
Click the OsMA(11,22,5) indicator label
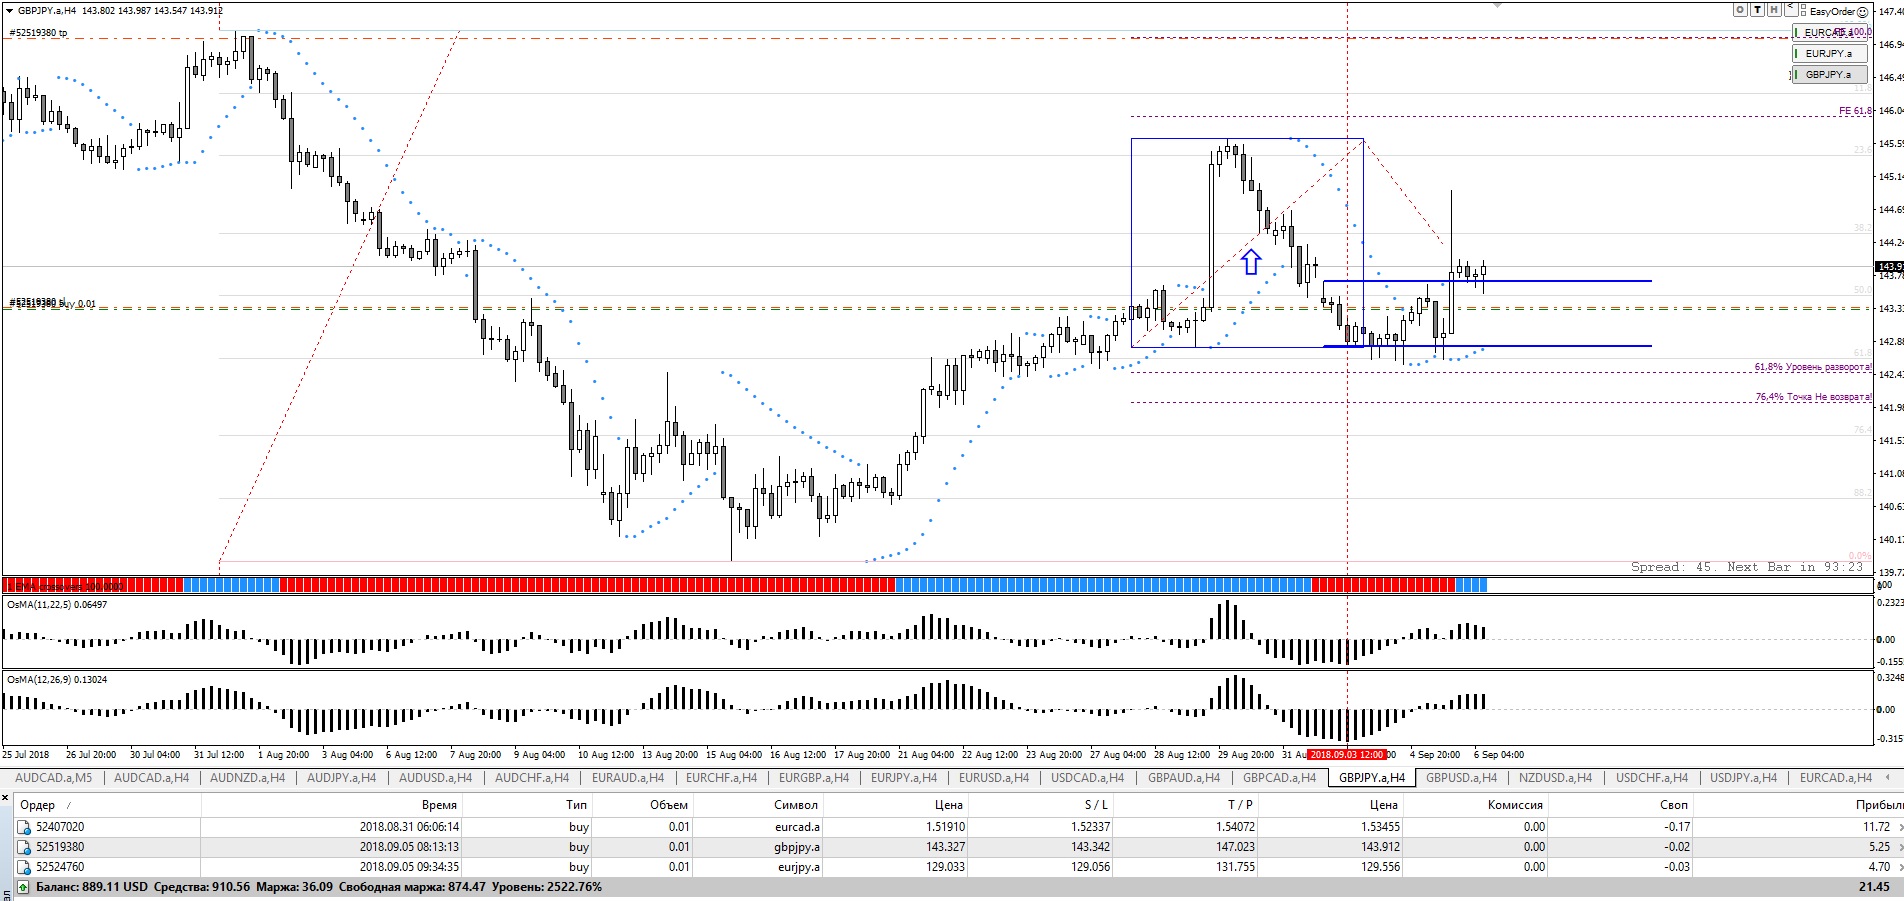(57, 605)
